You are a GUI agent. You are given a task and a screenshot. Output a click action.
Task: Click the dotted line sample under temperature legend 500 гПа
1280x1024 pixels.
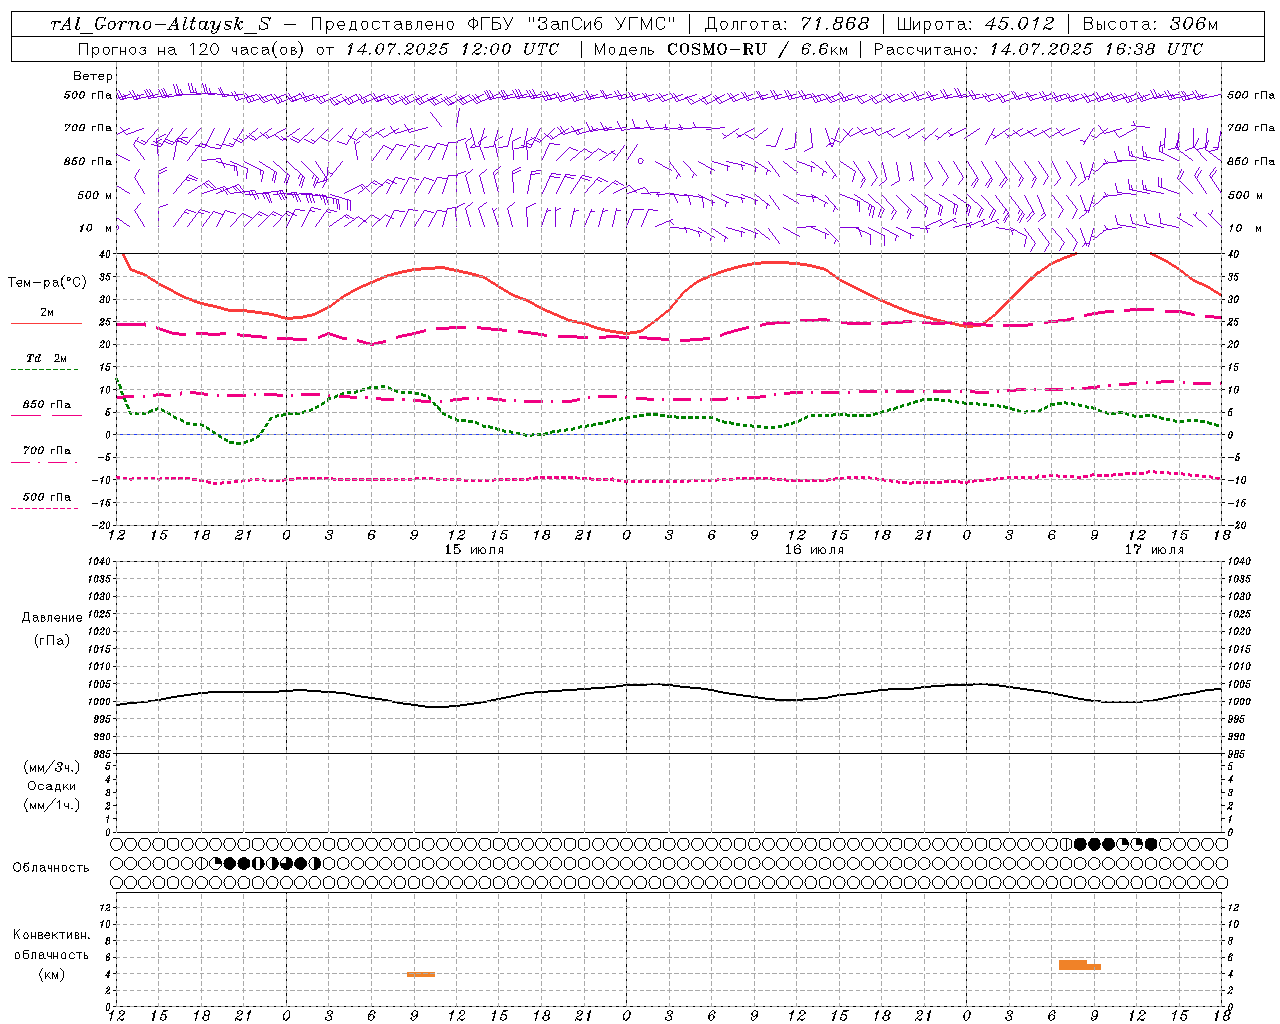coord(44,508)
